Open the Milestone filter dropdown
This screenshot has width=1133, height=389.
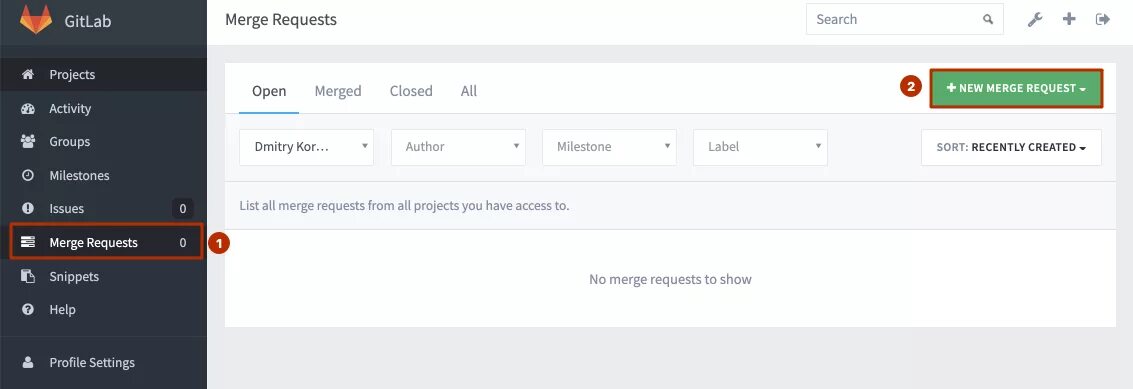point(609,147)
